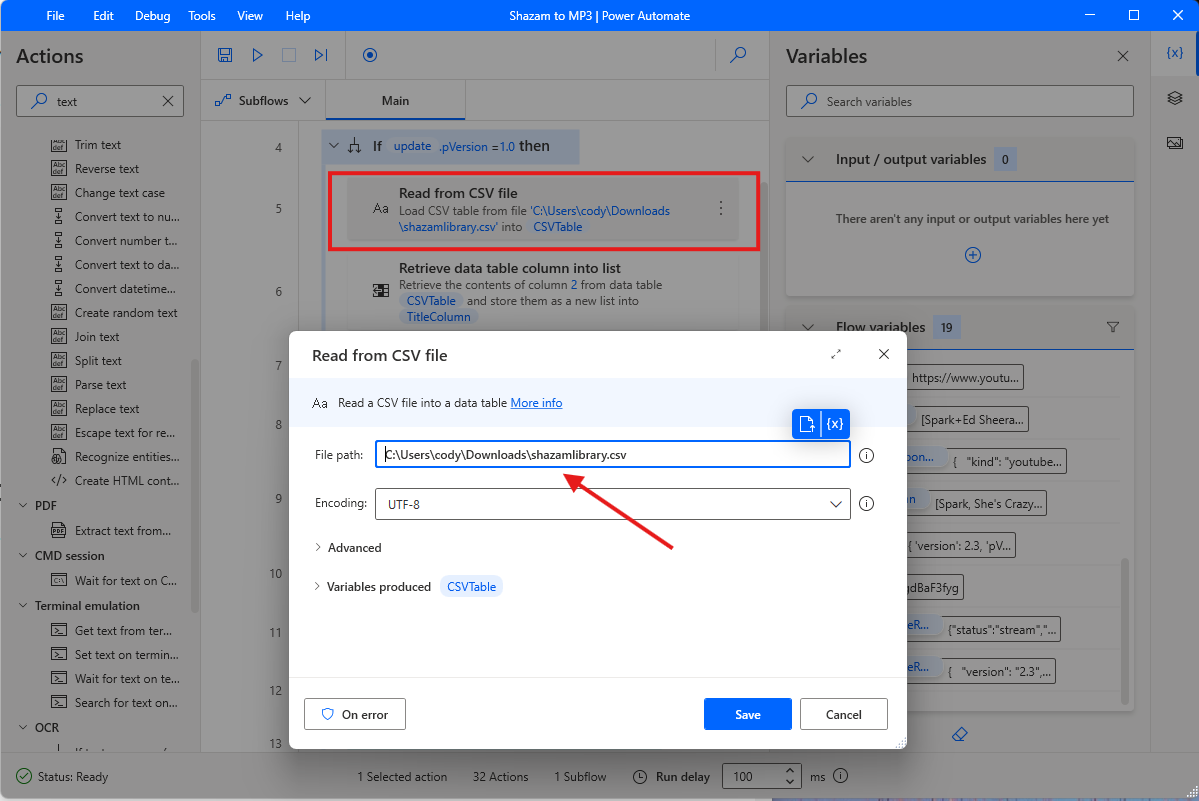
Task: Open the Encoding dropdown in the dialog
Action: (x=837, y=504)
